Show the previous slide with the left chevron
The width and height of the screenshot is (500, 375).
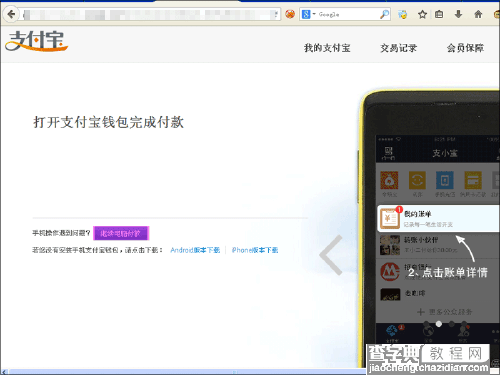[331, 255]
